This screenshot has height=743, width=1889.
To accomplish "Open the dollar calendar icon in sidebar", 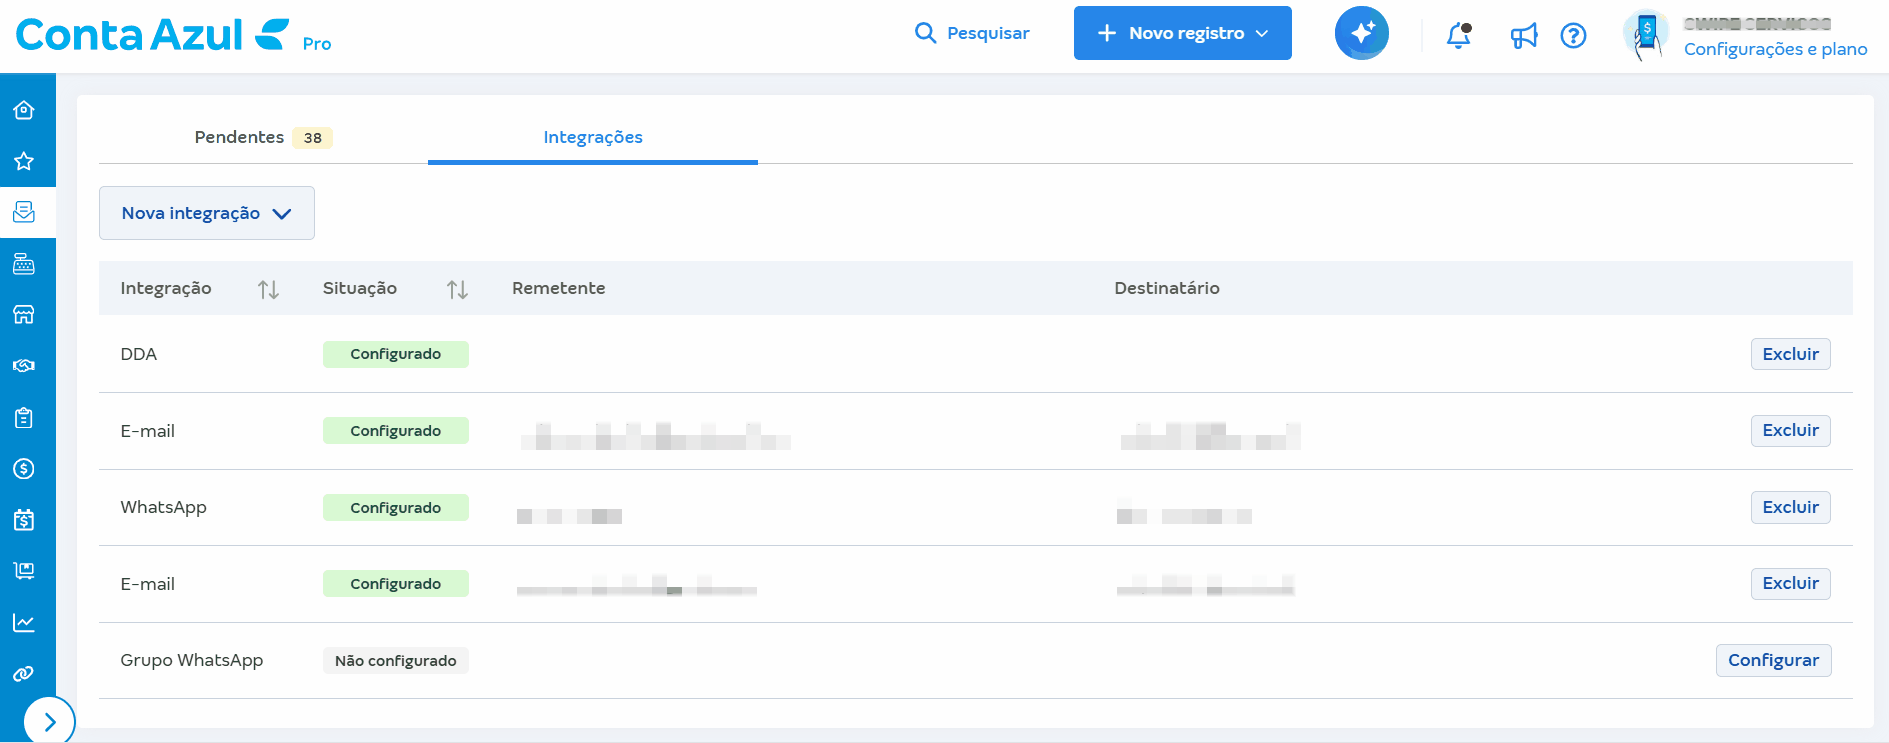I will coord(24,520).
